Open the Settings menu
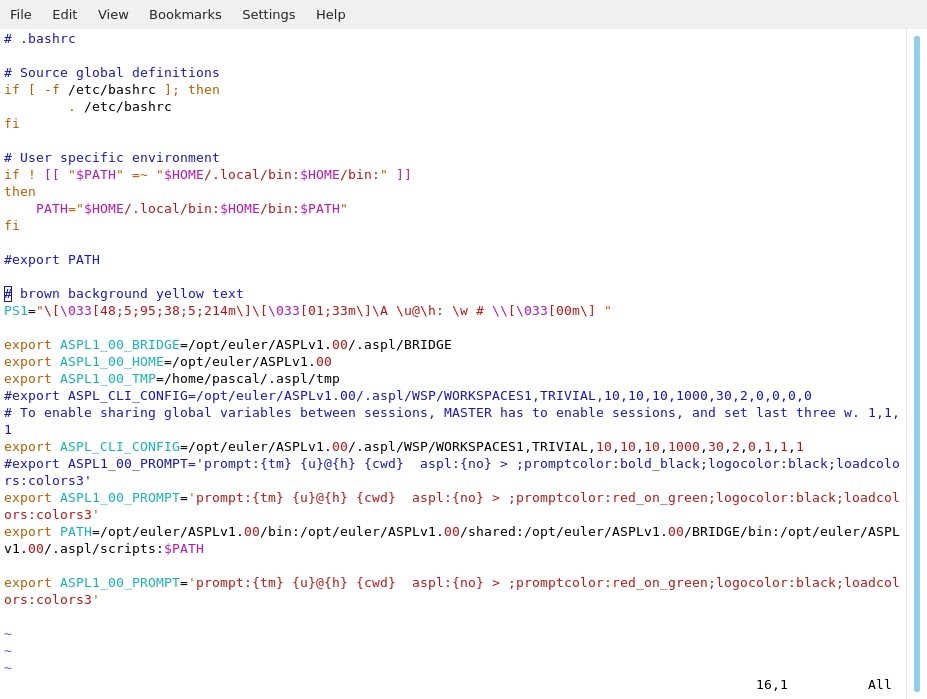 (x=268, y=14)
